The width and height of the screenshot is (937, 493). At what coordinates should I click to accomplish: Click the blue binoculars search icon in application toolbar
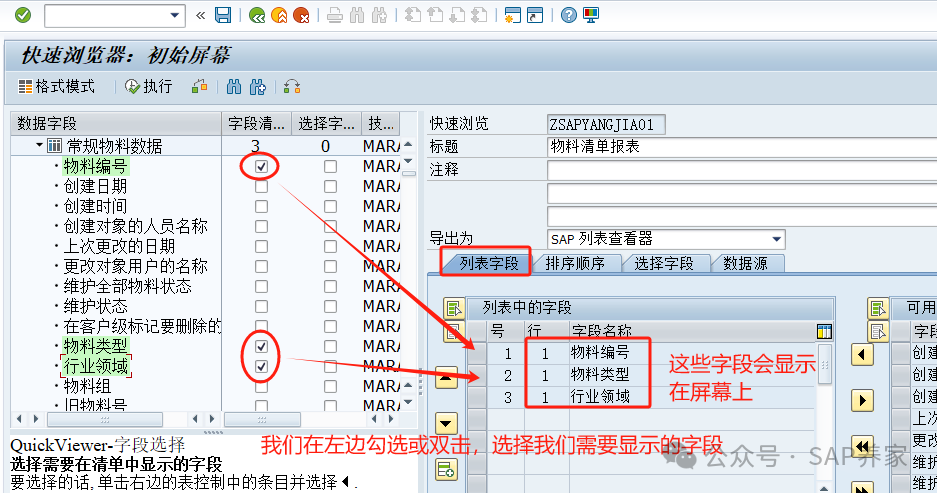click(x=234, y=87)
